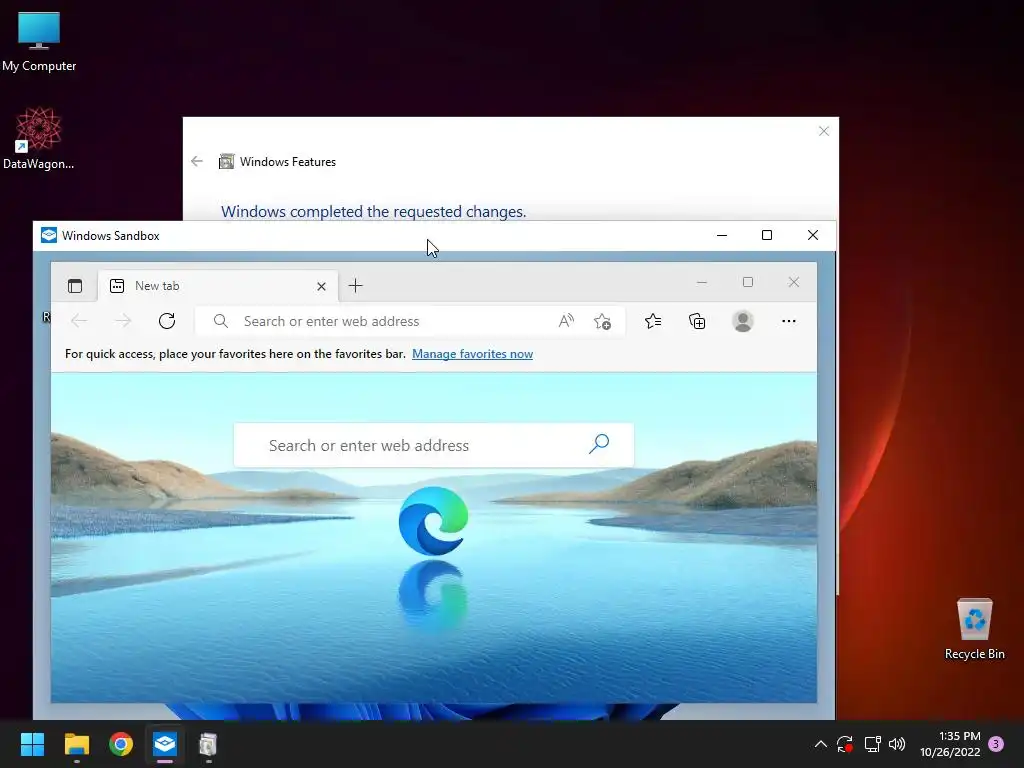Go back in Windows Features dialog

point(197,161)
